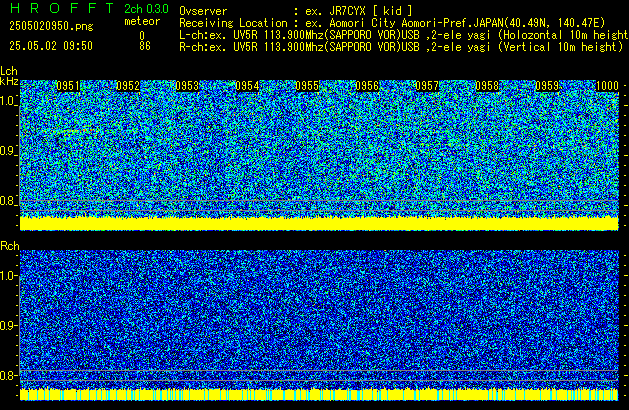The width and height of the screenshot is (629, 410).
Task: Click the 0953 time marker
Action: [187, 85]
